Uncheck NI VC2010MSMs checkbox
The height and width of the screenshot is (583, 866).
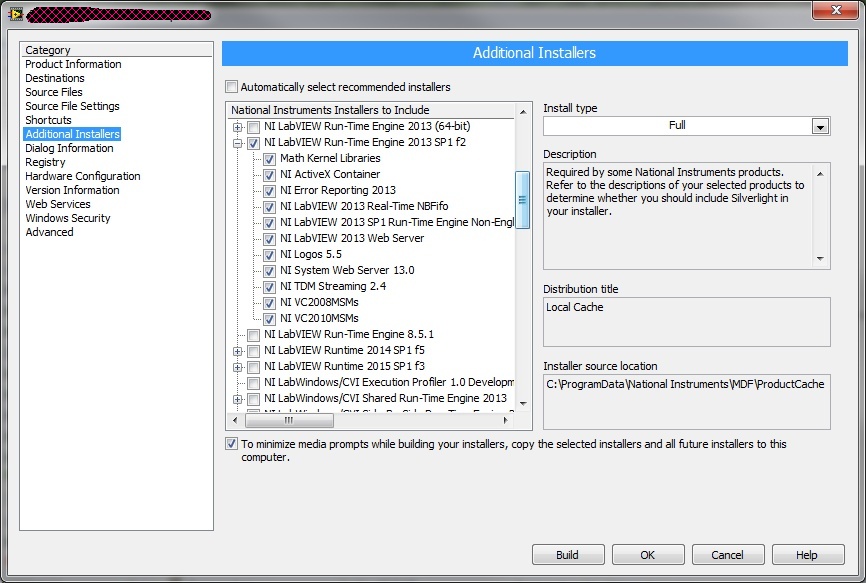pos(270,319)
